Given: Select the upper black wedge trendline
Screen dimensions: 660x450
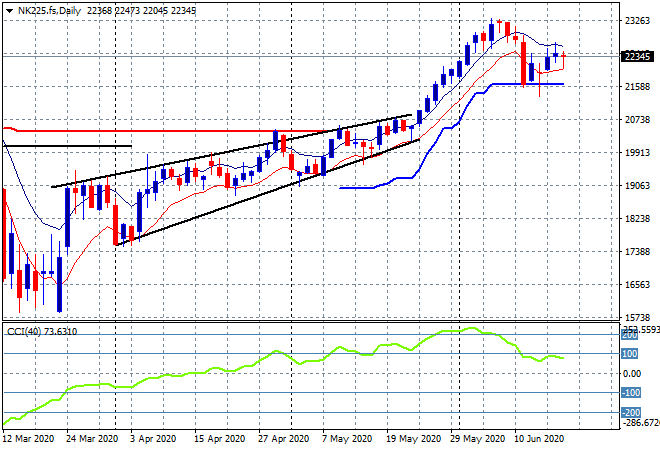Looking at the screenshot, I should coord(232,150).
